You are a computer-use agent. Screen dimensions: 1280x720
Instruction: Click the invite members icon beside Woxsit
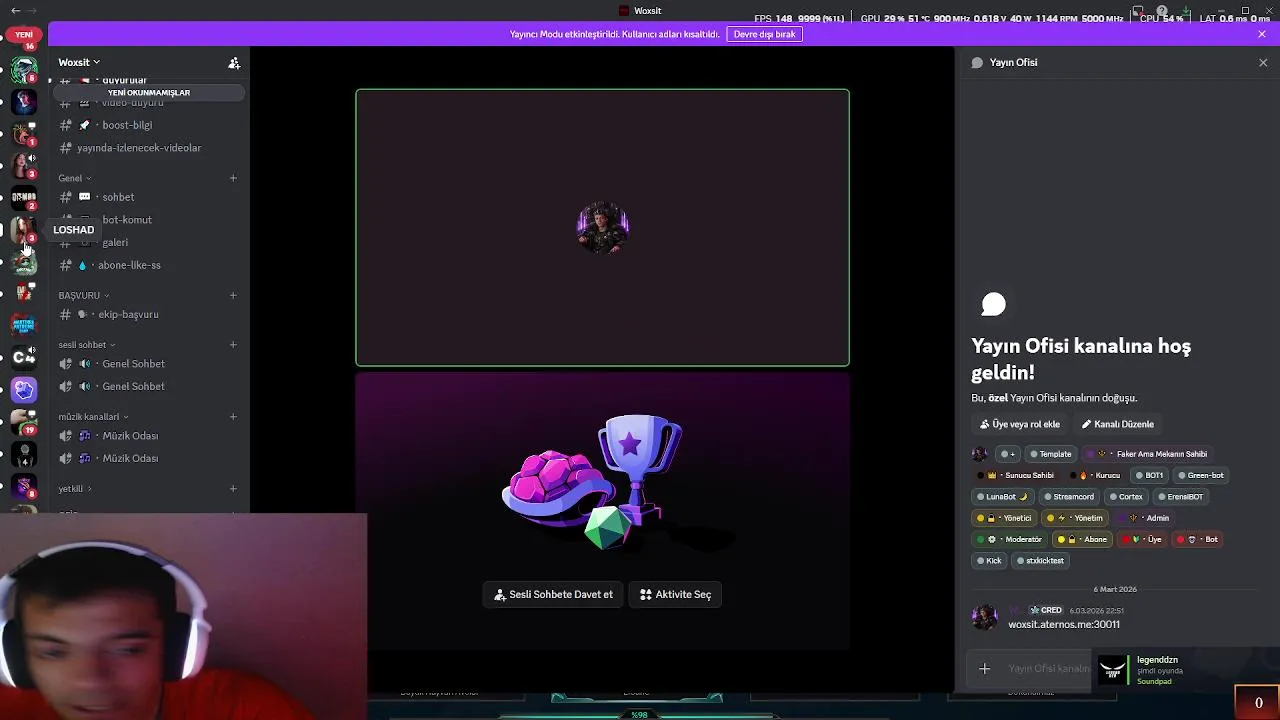234,63
